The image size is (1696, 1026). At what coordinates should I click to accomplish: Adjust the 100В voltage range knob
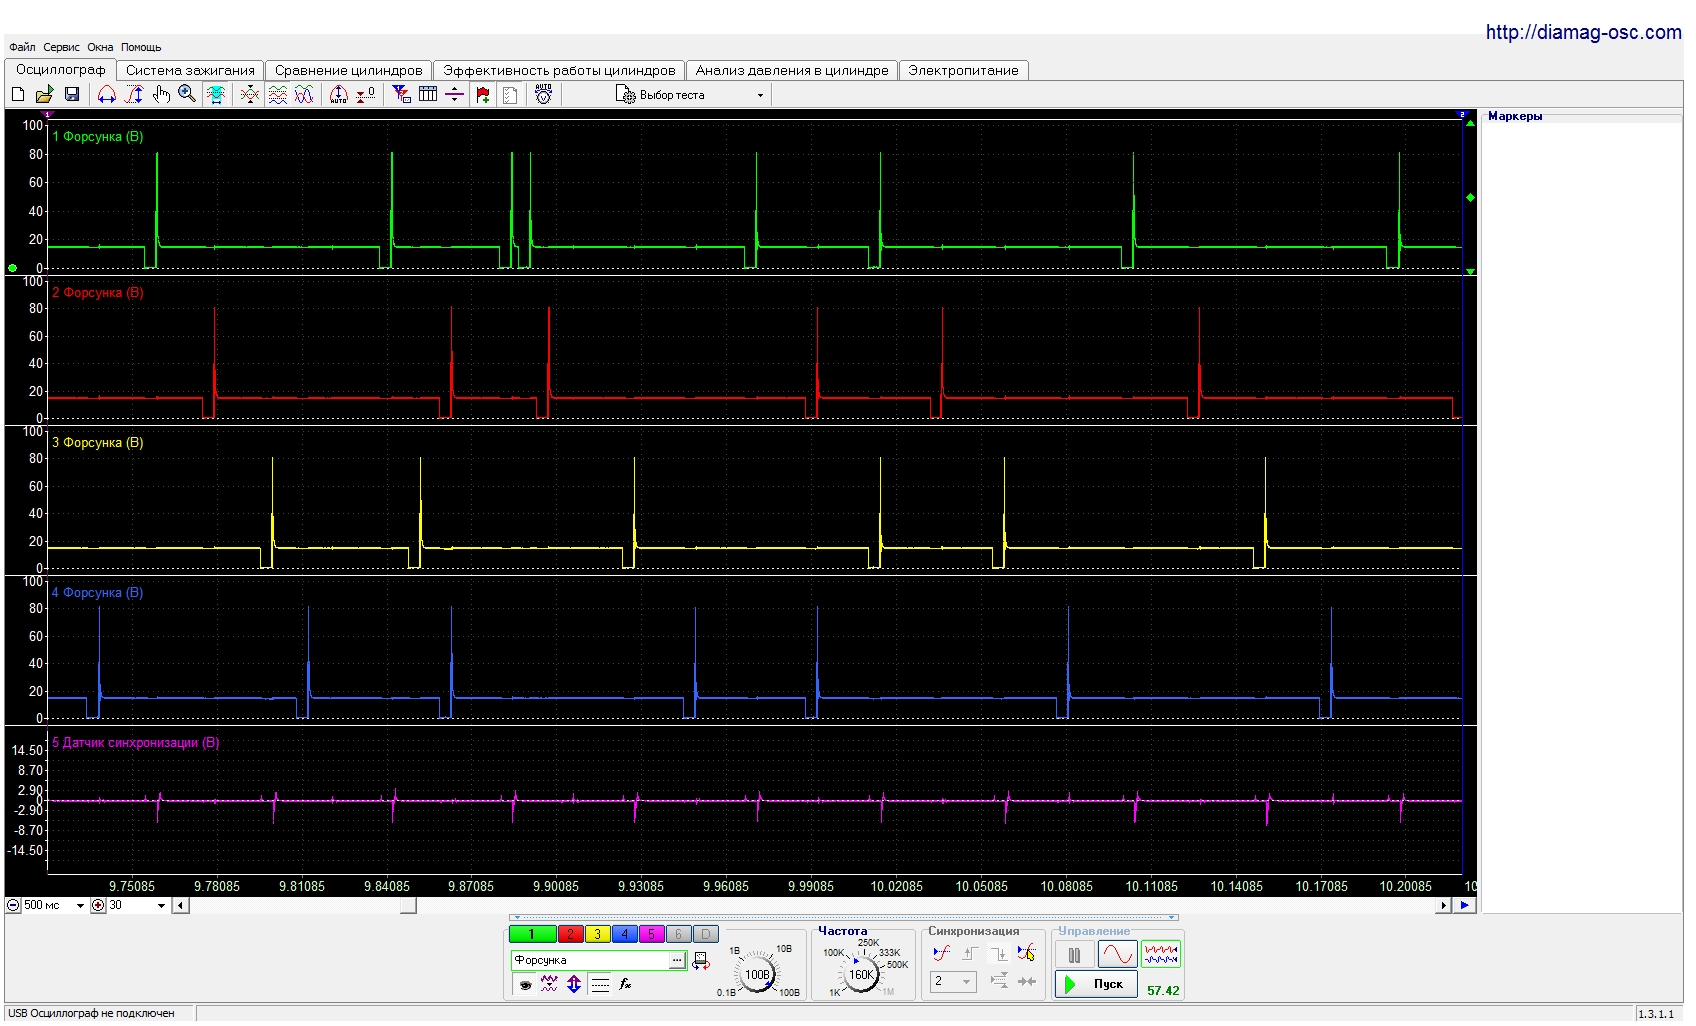pyautogui.click(x=758, y=974)
